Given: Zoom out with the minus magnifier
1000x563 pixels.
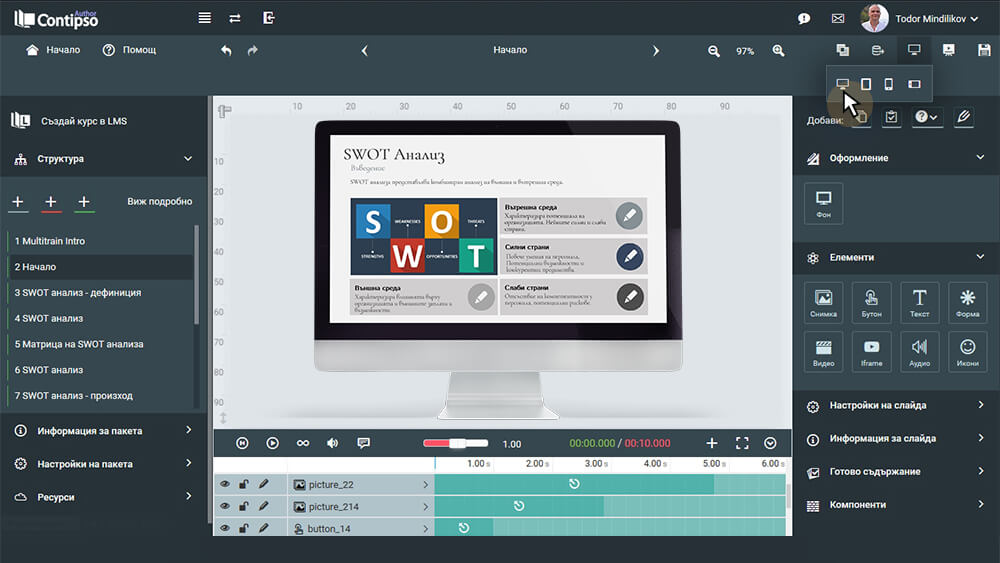Looking at the screenshot, I should (714, 51).
